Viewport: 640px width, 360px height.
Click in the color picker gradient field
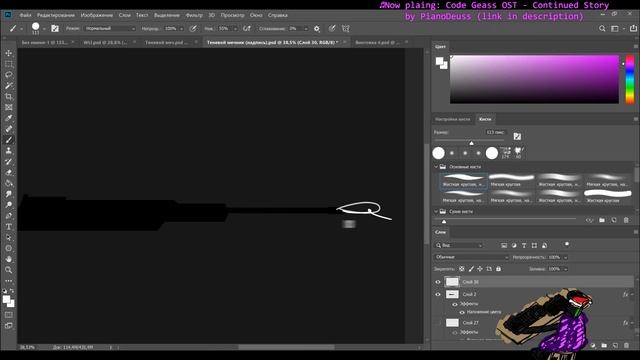coord(534,79)
